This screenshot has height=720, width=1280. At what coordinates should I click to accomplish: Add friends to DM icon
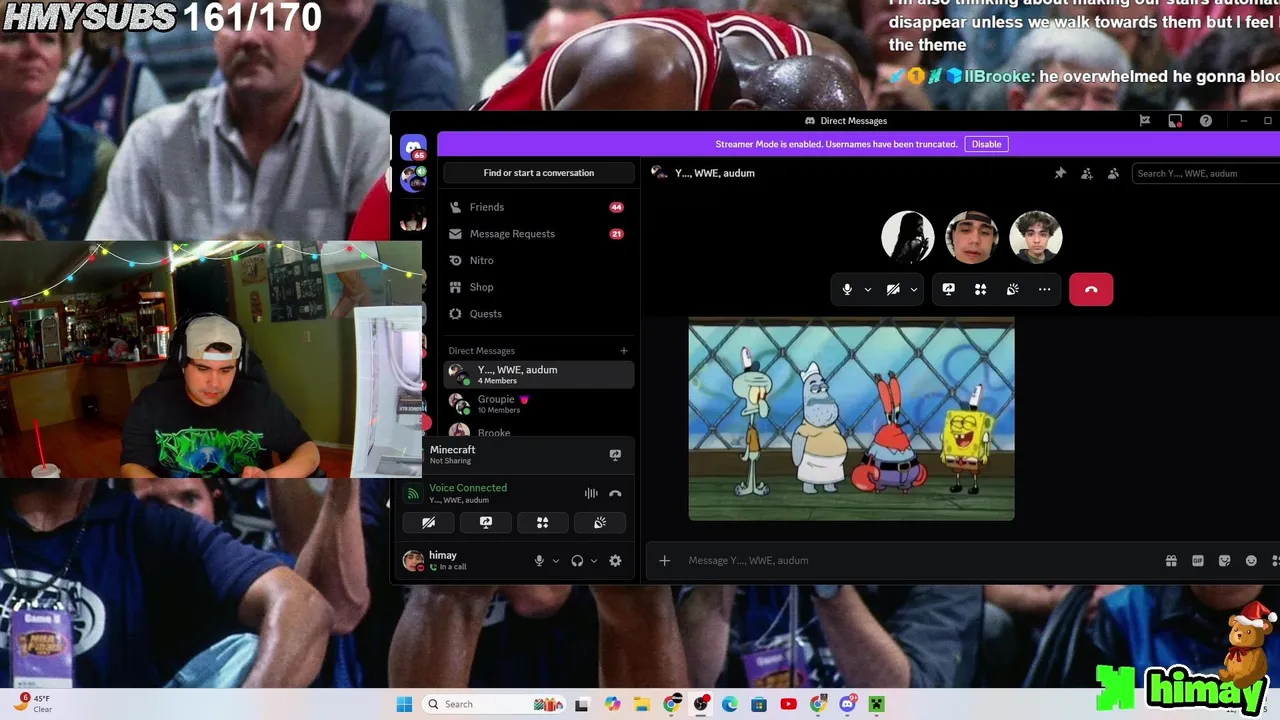[1087, 173]
